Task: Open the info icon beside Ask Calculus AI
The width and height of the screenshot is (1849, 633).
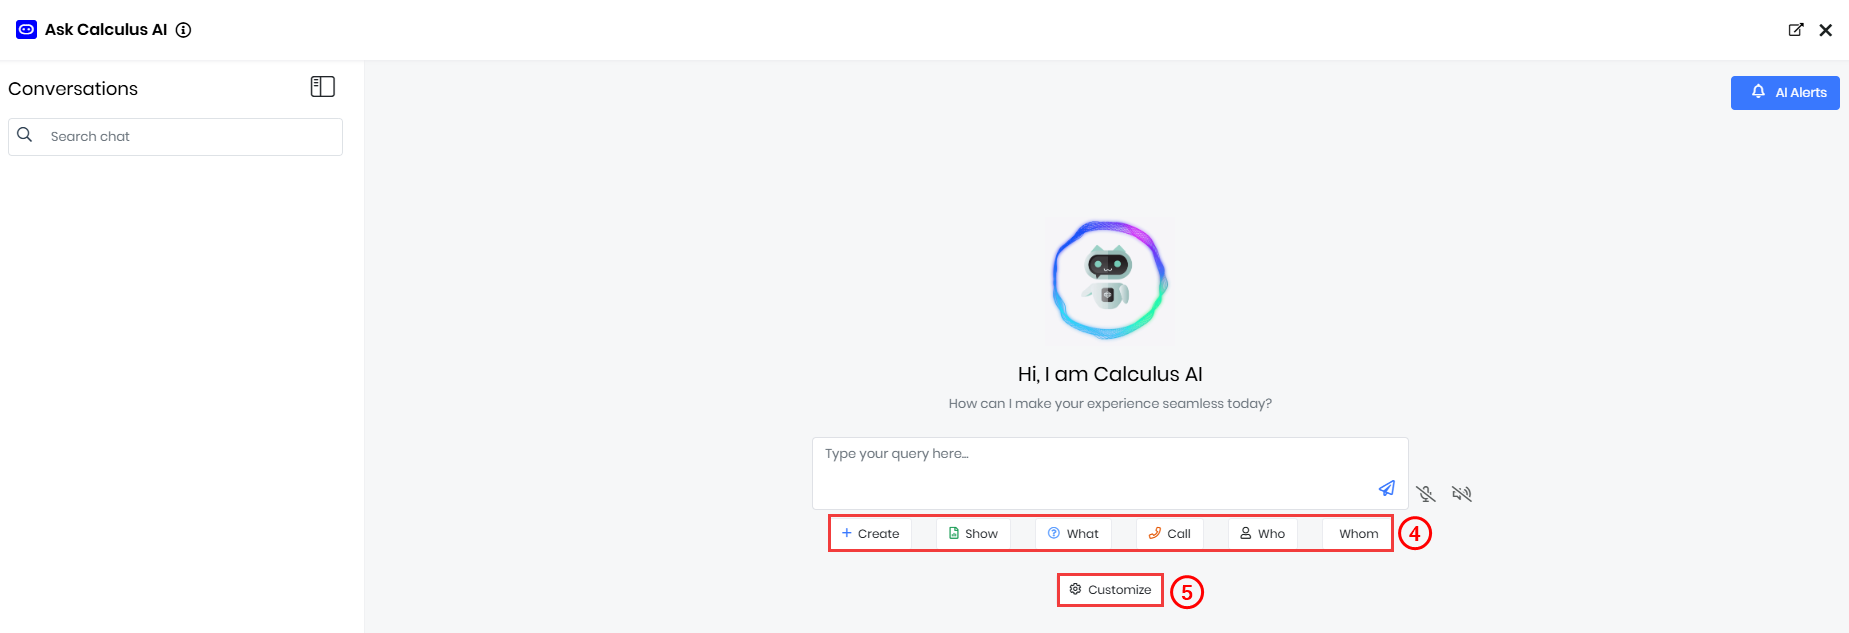Action: click(184, 30)
